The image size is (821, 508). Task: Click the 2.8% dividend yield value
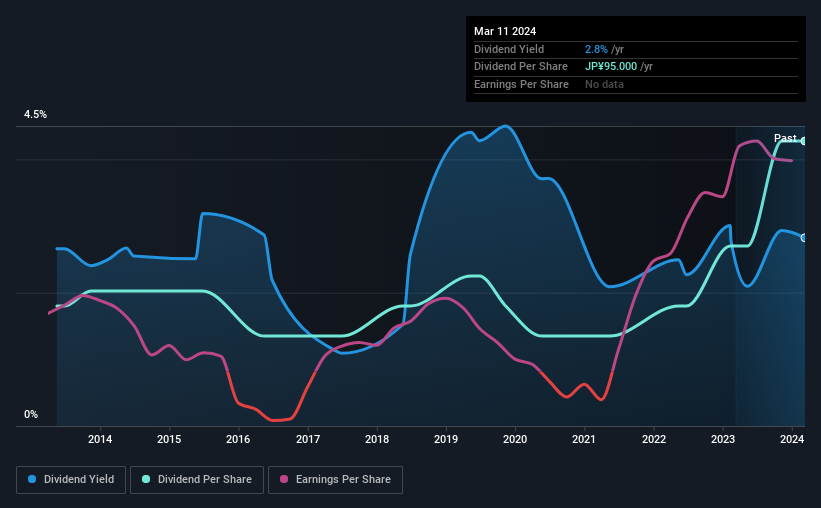click(596, 49)
